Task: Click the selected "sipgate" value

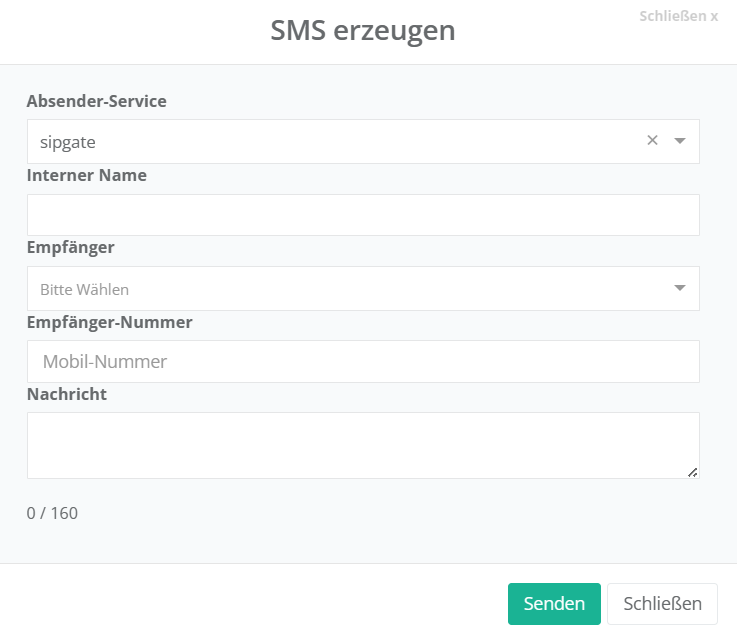Action: pyautogui.click(x=68, y=142)
